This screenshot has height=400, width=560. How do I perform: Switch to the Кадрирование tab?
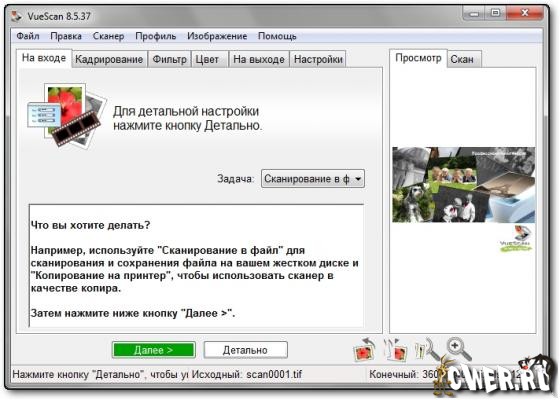(109, 59)
